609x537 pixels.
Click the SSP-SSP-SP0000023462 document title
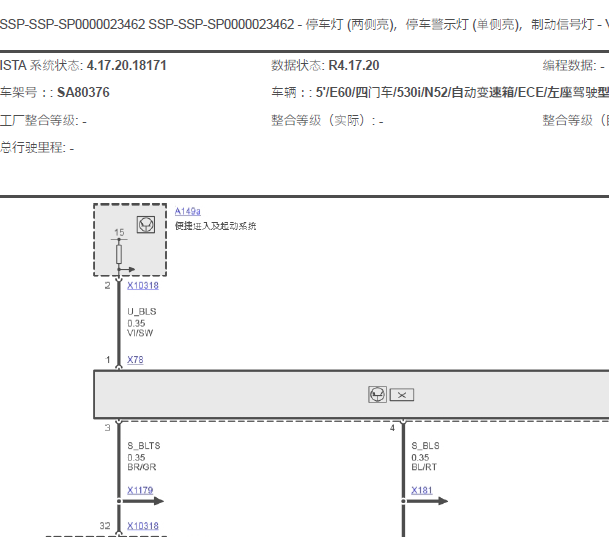304,24
